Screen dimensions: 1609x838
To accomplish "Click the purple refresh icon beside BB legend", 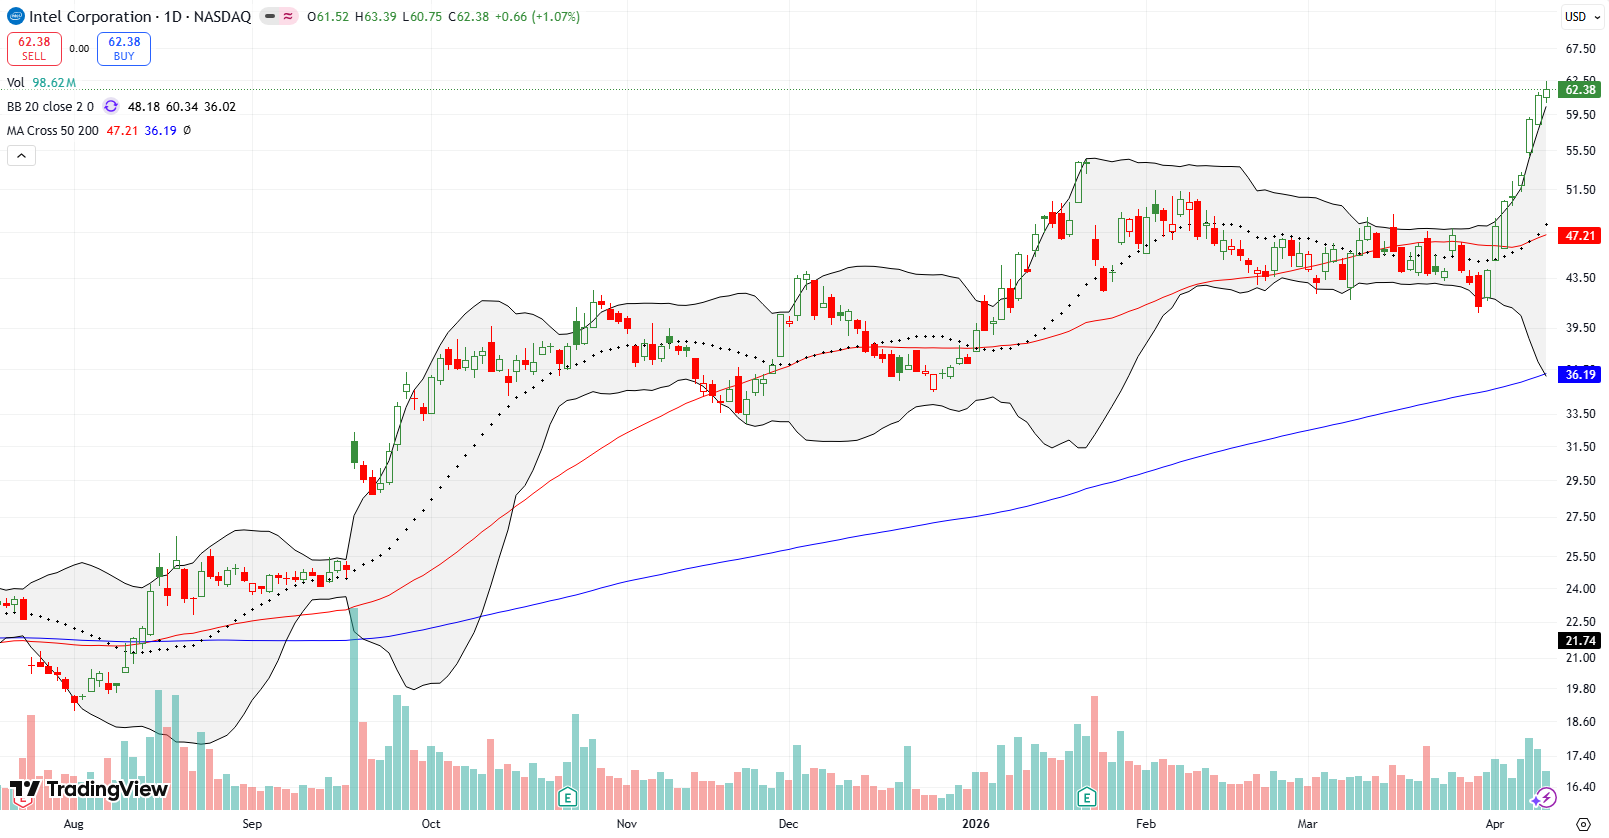I will (x=111, y=107).
